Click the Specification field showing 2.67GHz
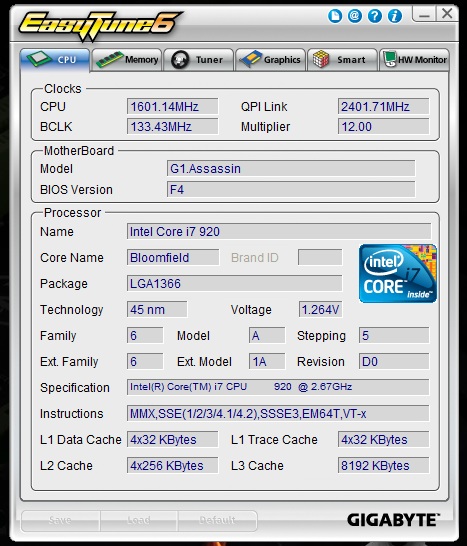The image size is (467, 546). point(278,387)
